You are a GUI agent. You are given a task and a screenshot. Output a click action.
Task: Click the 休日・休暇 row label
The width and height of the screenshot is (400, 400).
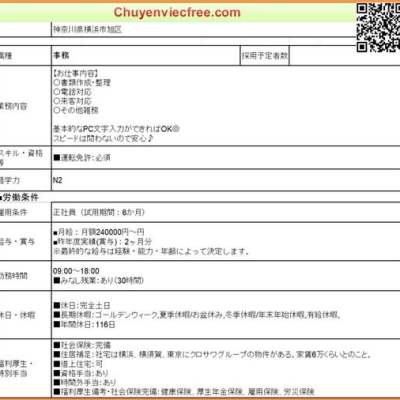coord(17,315)
